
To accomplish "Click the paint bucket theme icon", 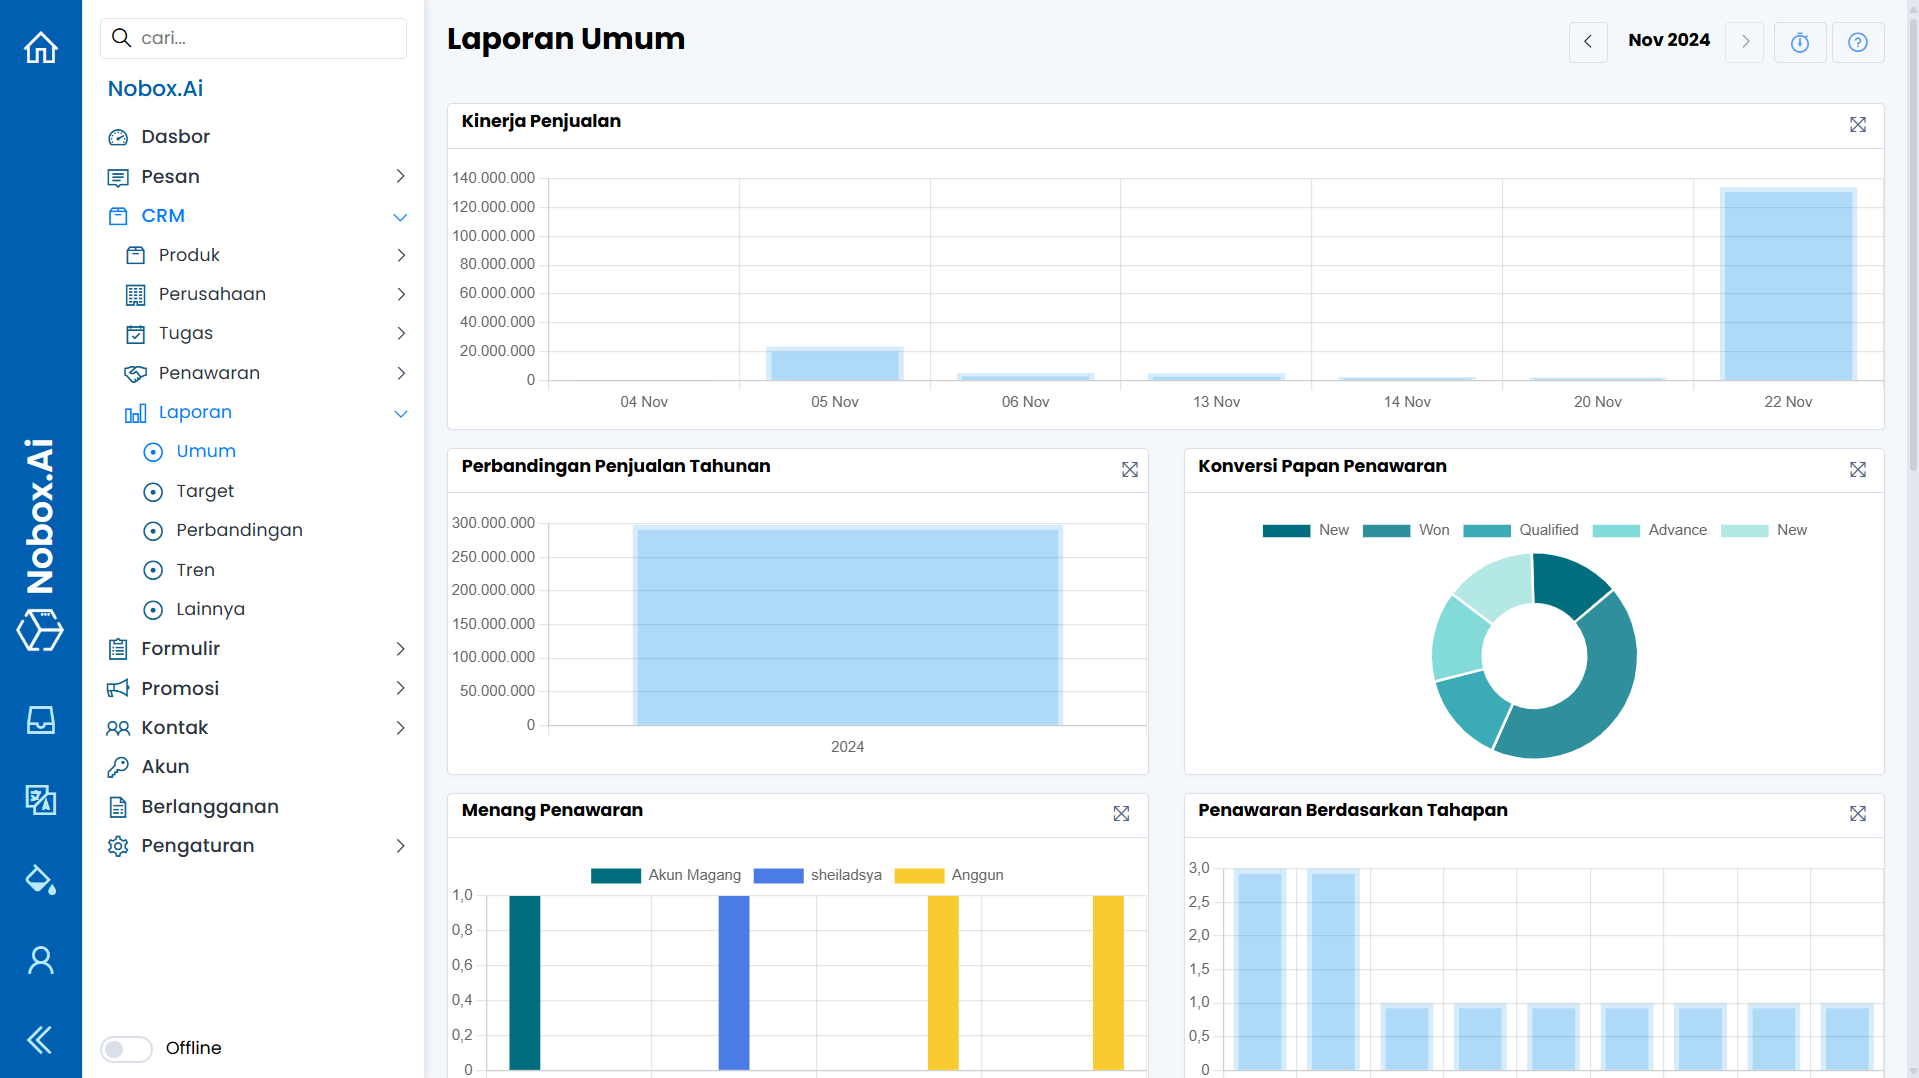I will click(41, 880).
